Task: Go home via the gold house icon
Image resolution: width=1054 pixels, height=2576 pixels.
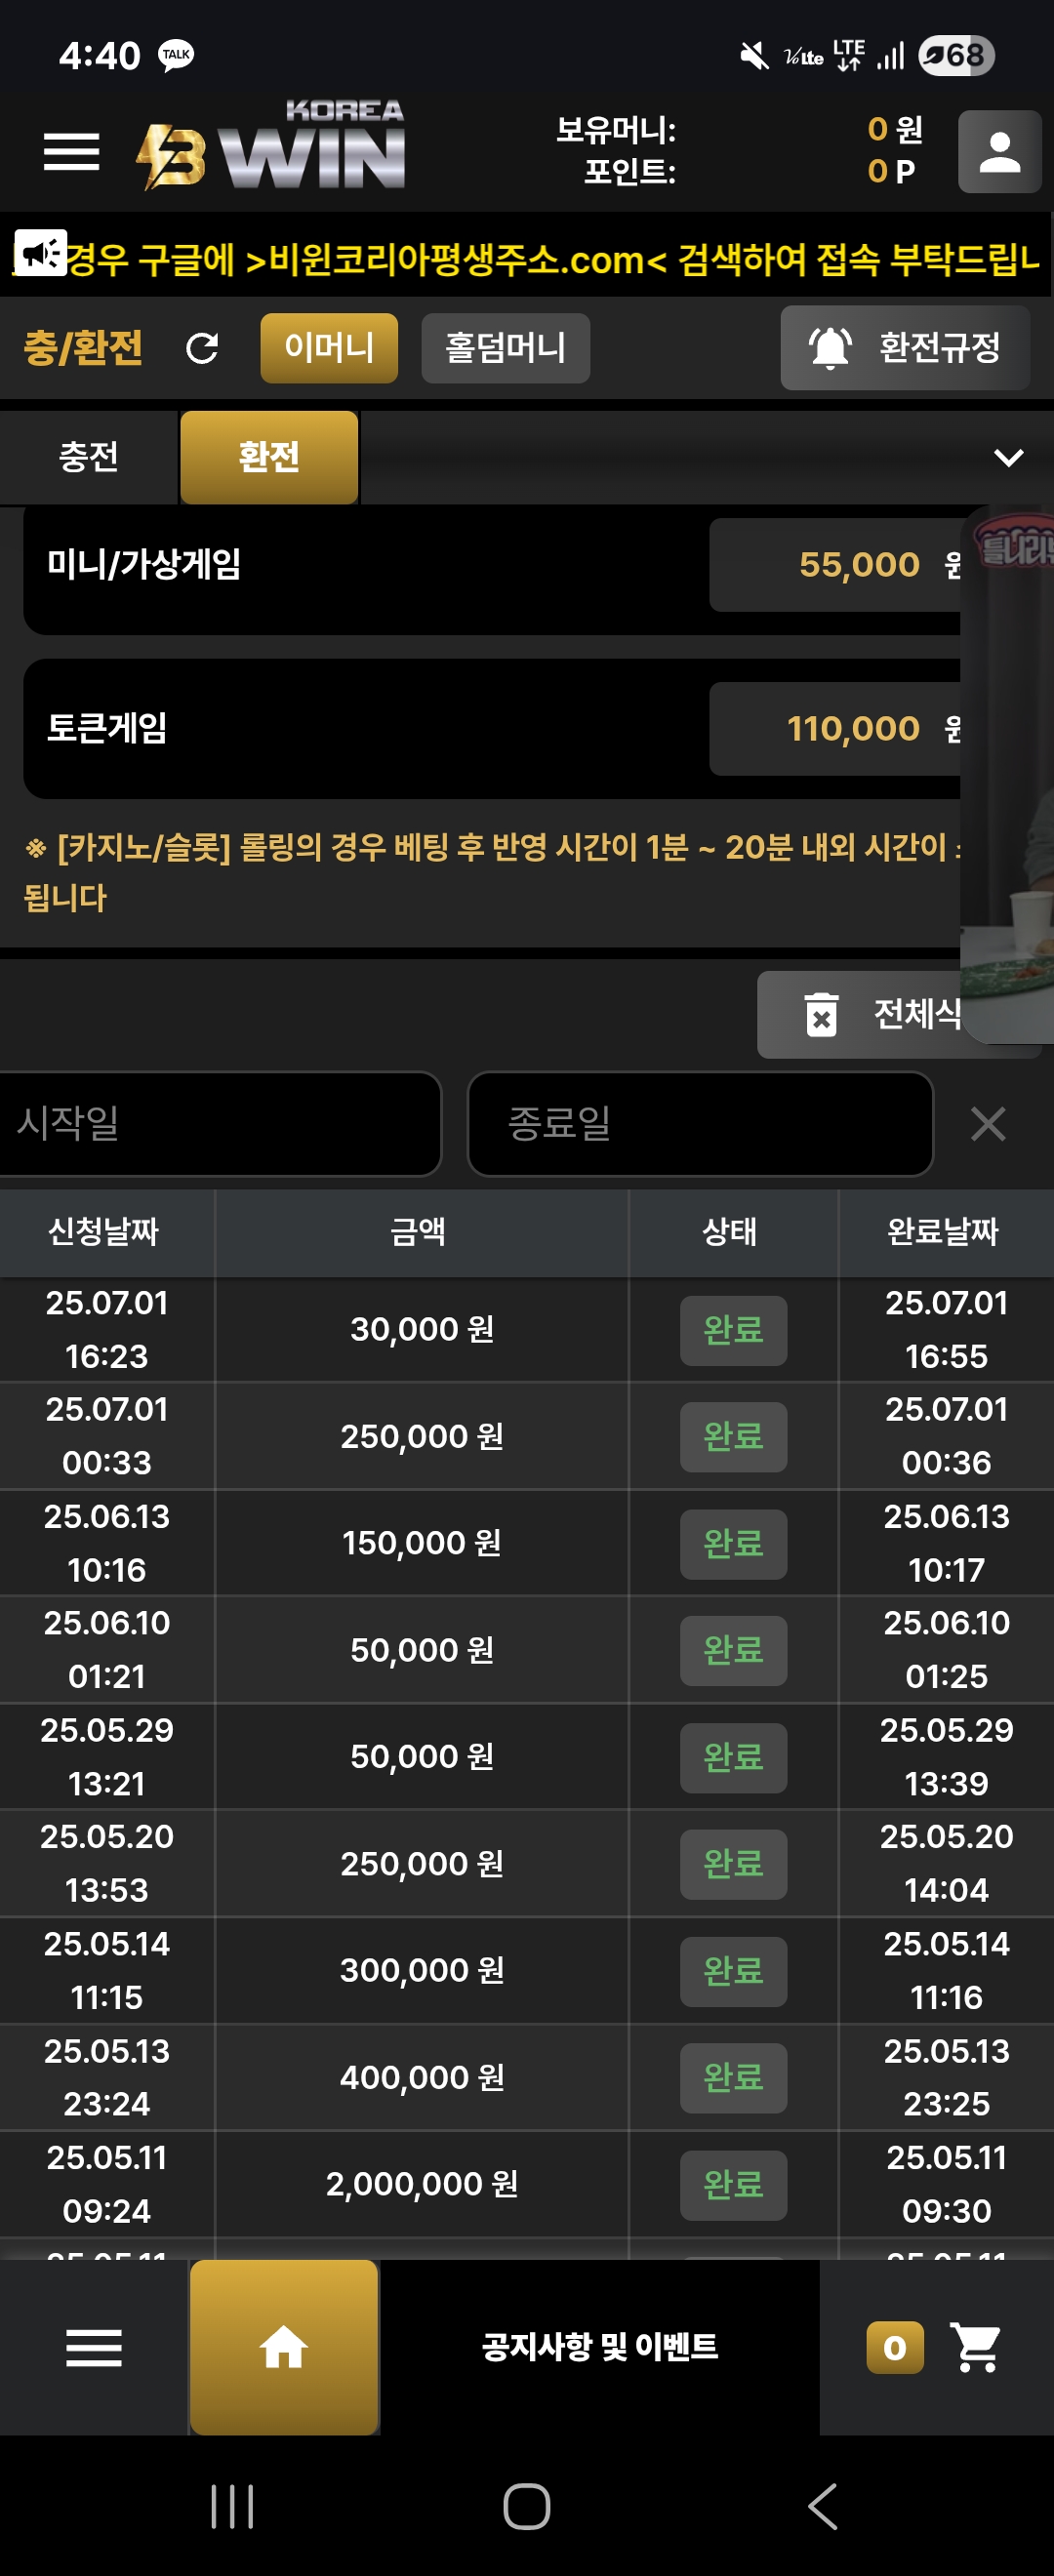Action: pos(284,2347)
